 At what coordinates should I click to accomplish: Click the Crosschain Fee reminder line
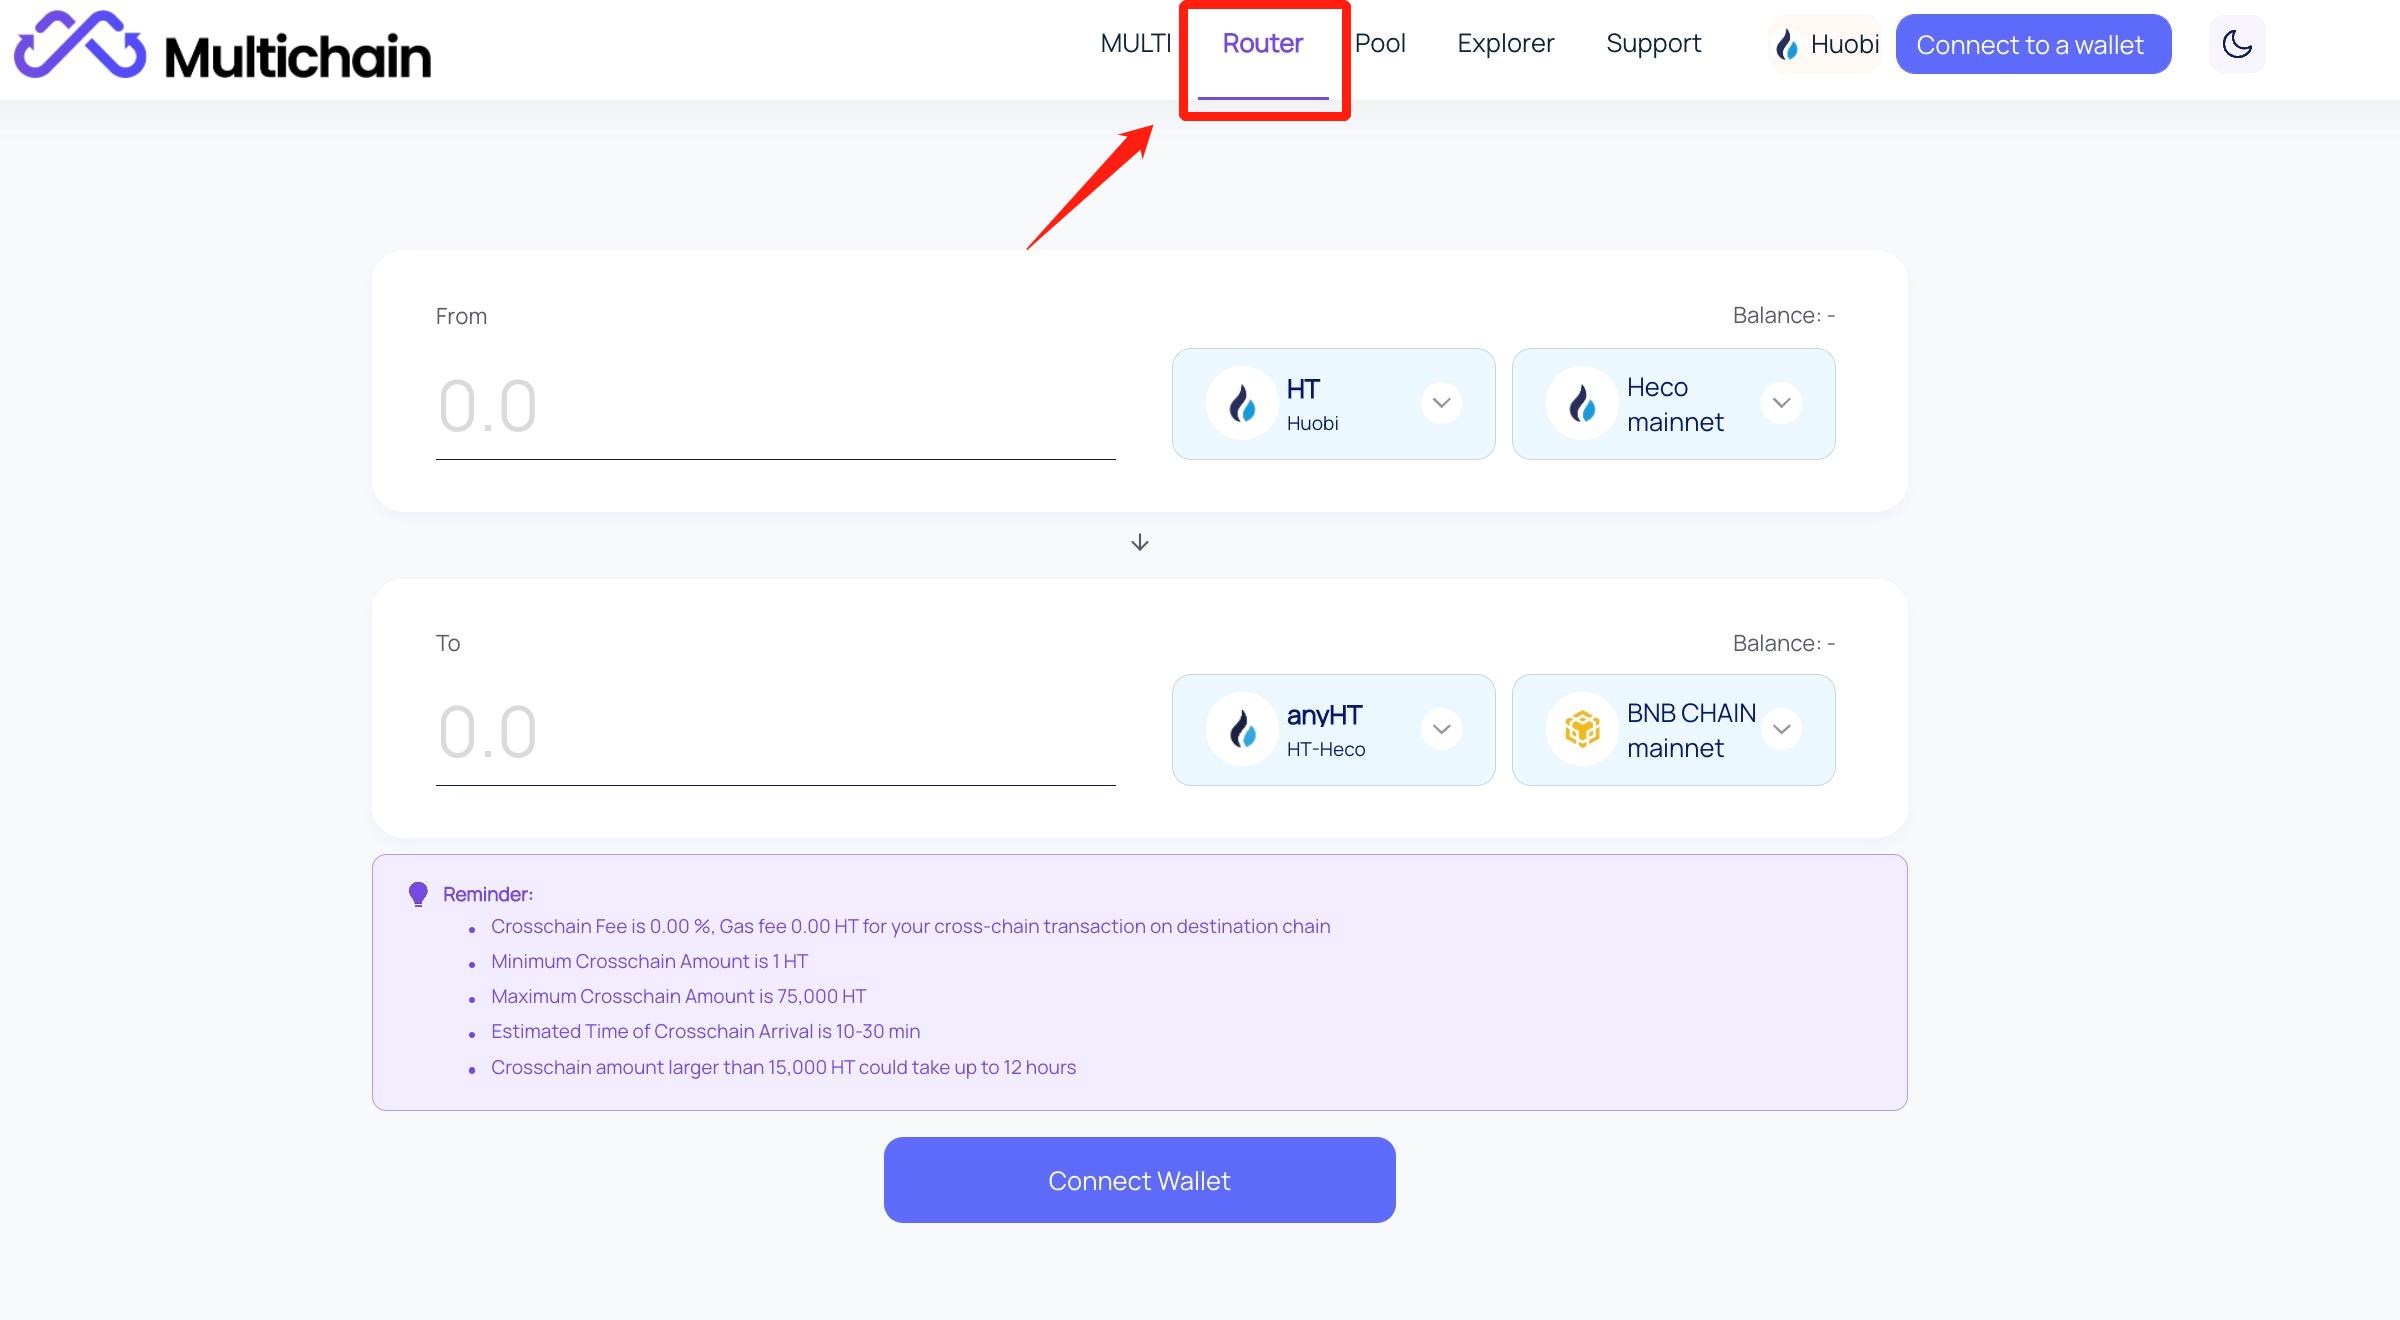[x=910, y=926]
